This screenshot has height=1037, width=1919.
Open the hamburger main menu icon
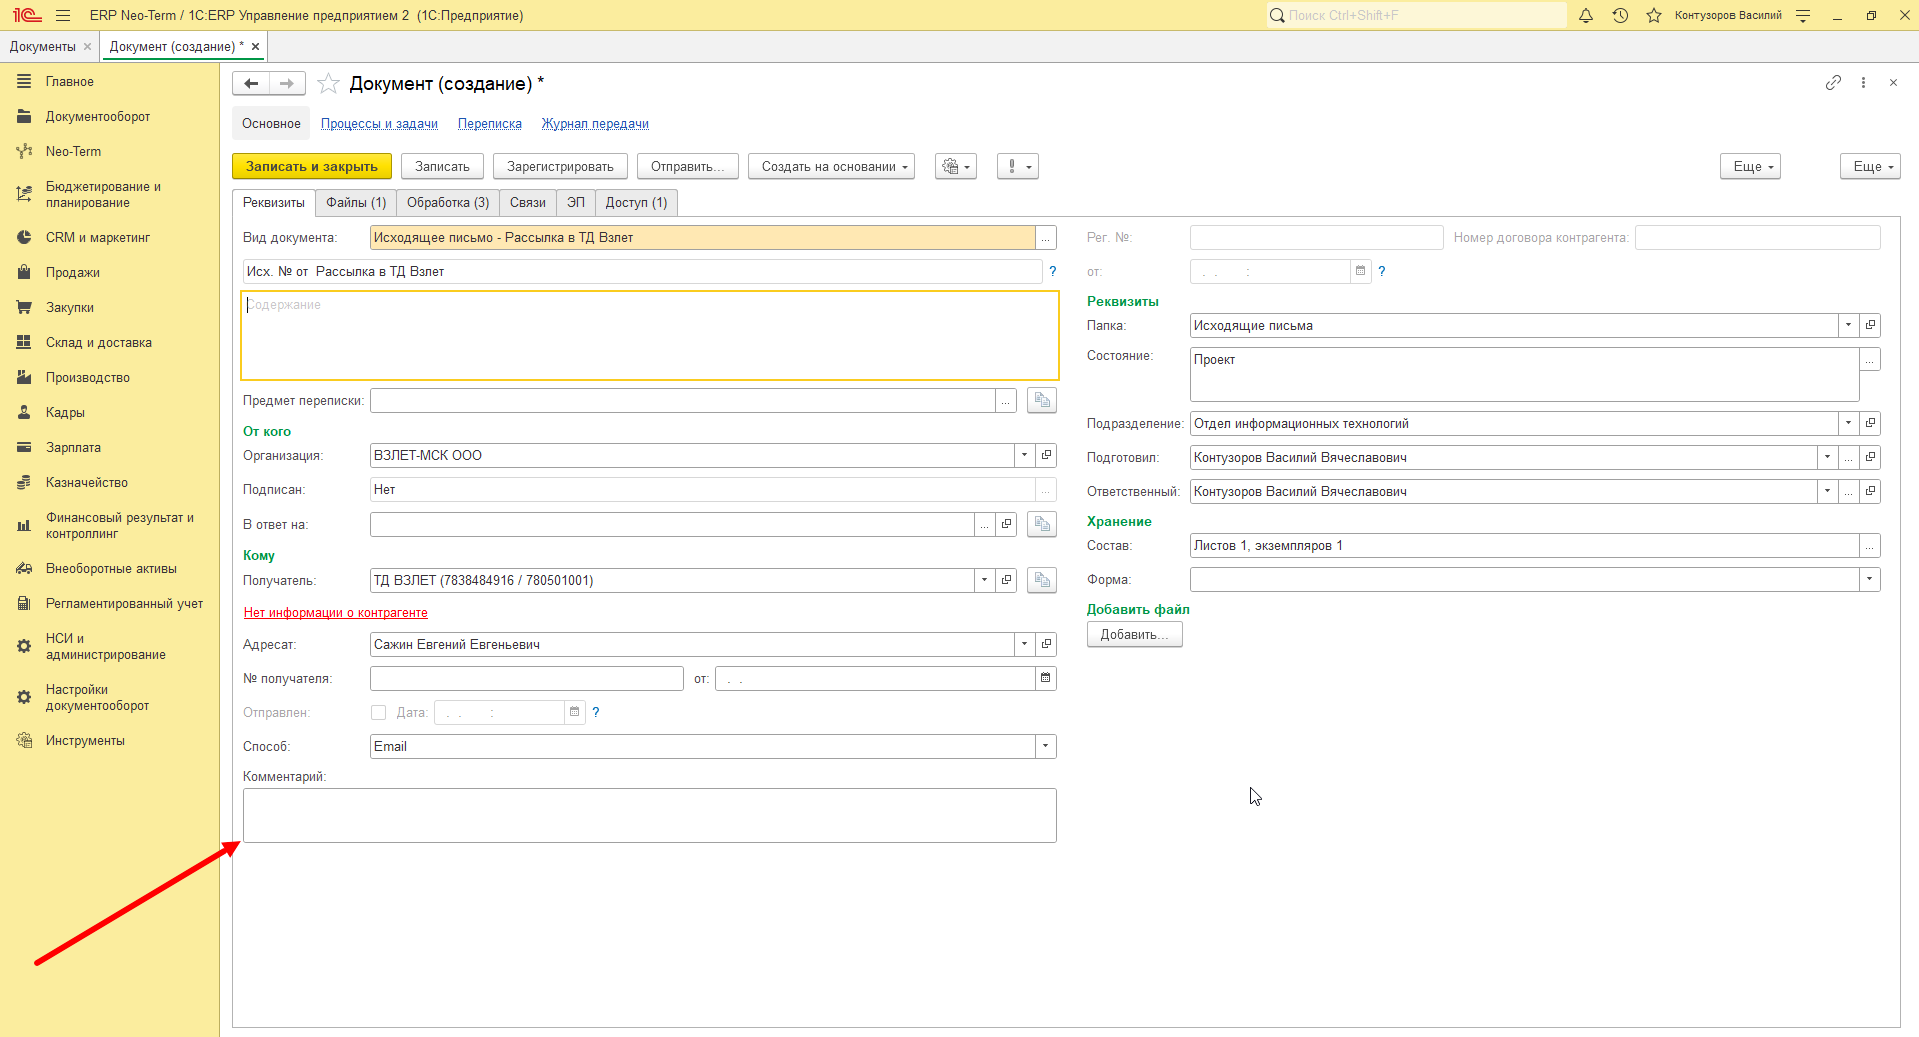[63, 15]
